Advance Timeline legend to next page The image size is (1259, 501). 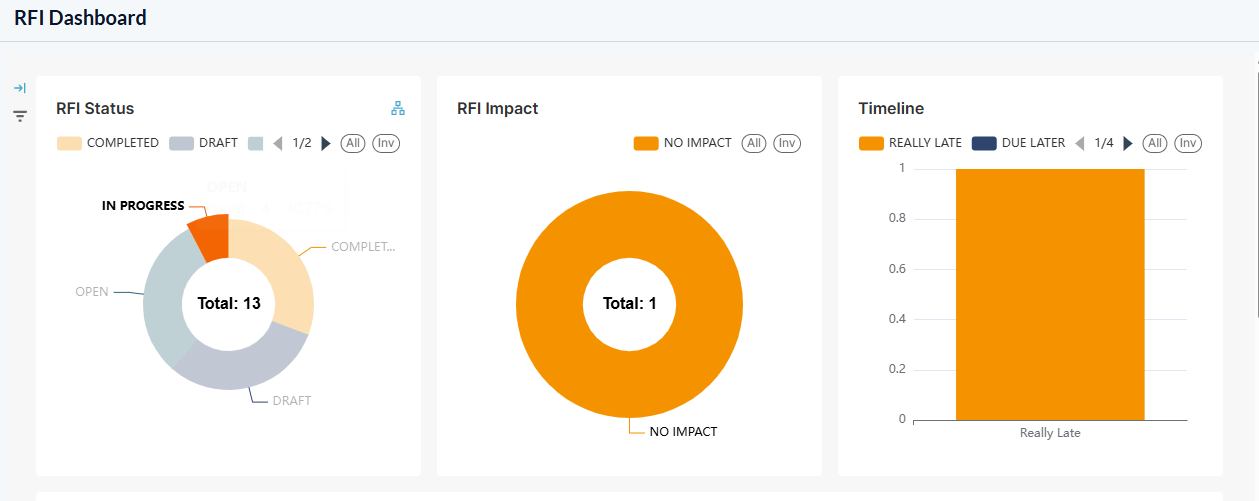[x=1128, y=143]
